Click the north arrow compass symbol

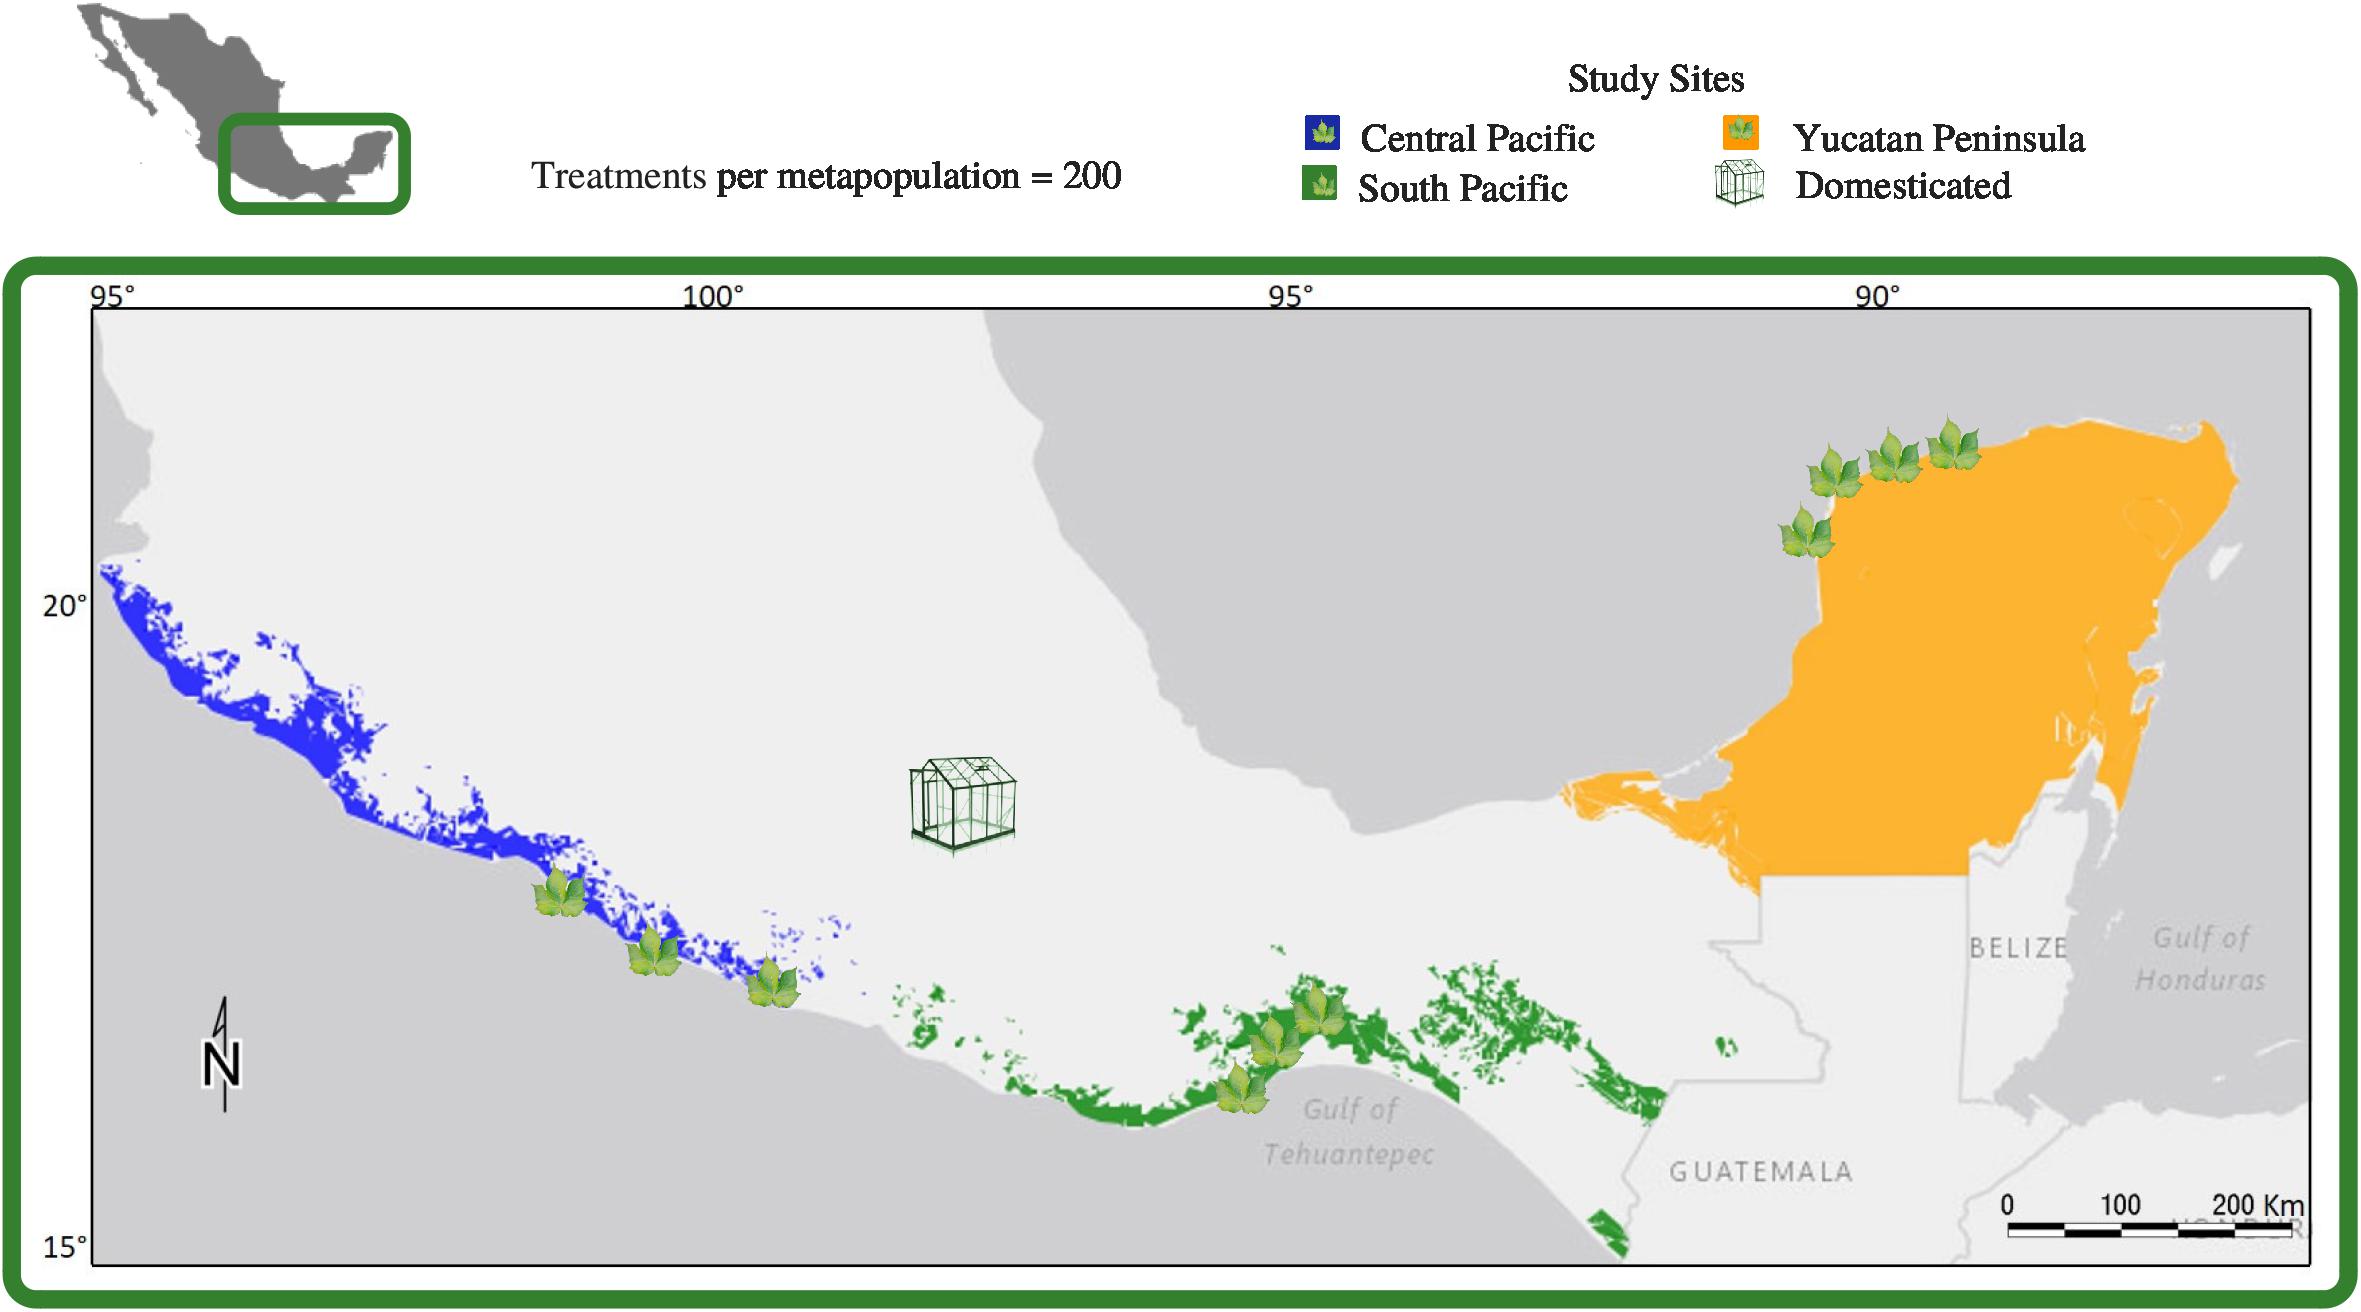[x=222, y=1055]
